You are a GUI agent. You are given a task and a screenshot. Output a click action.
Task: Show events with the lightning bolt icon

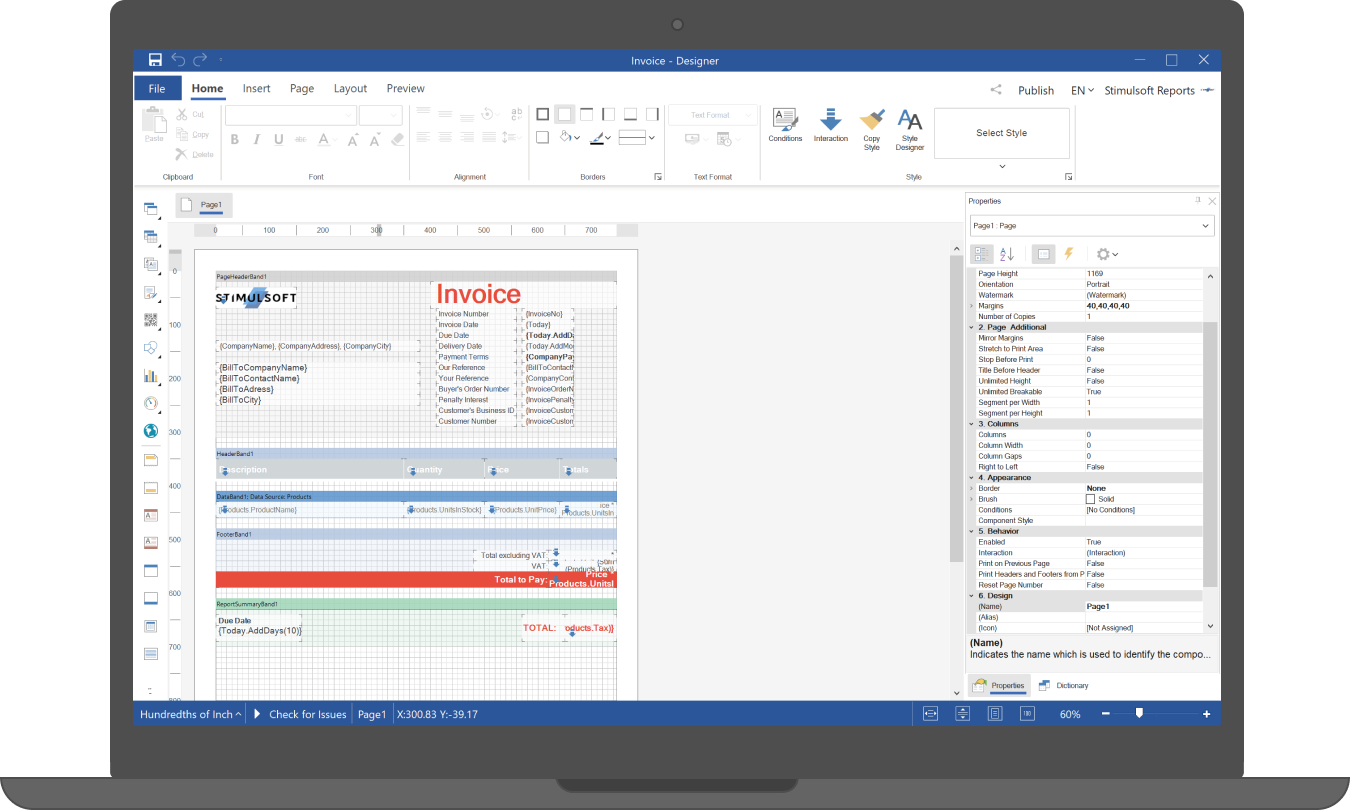1068,254
